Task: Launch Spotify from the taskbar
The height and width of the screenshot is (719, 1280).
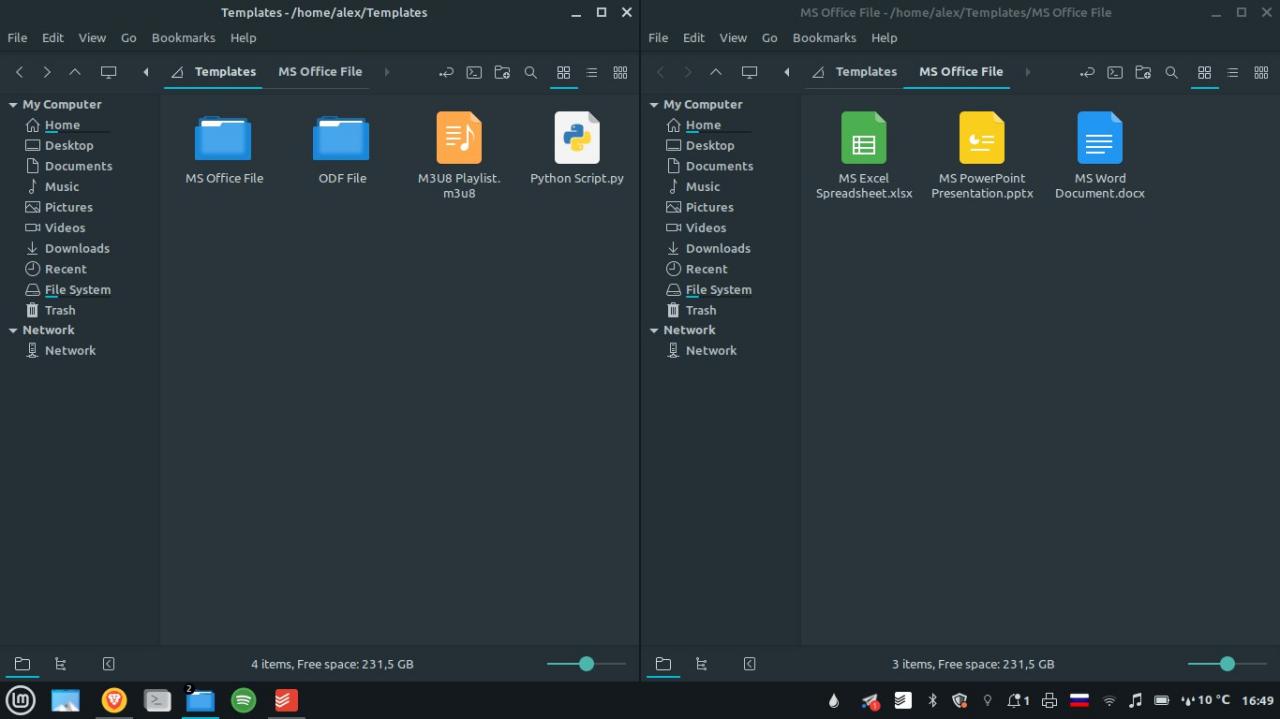Action: click(243, 700)
